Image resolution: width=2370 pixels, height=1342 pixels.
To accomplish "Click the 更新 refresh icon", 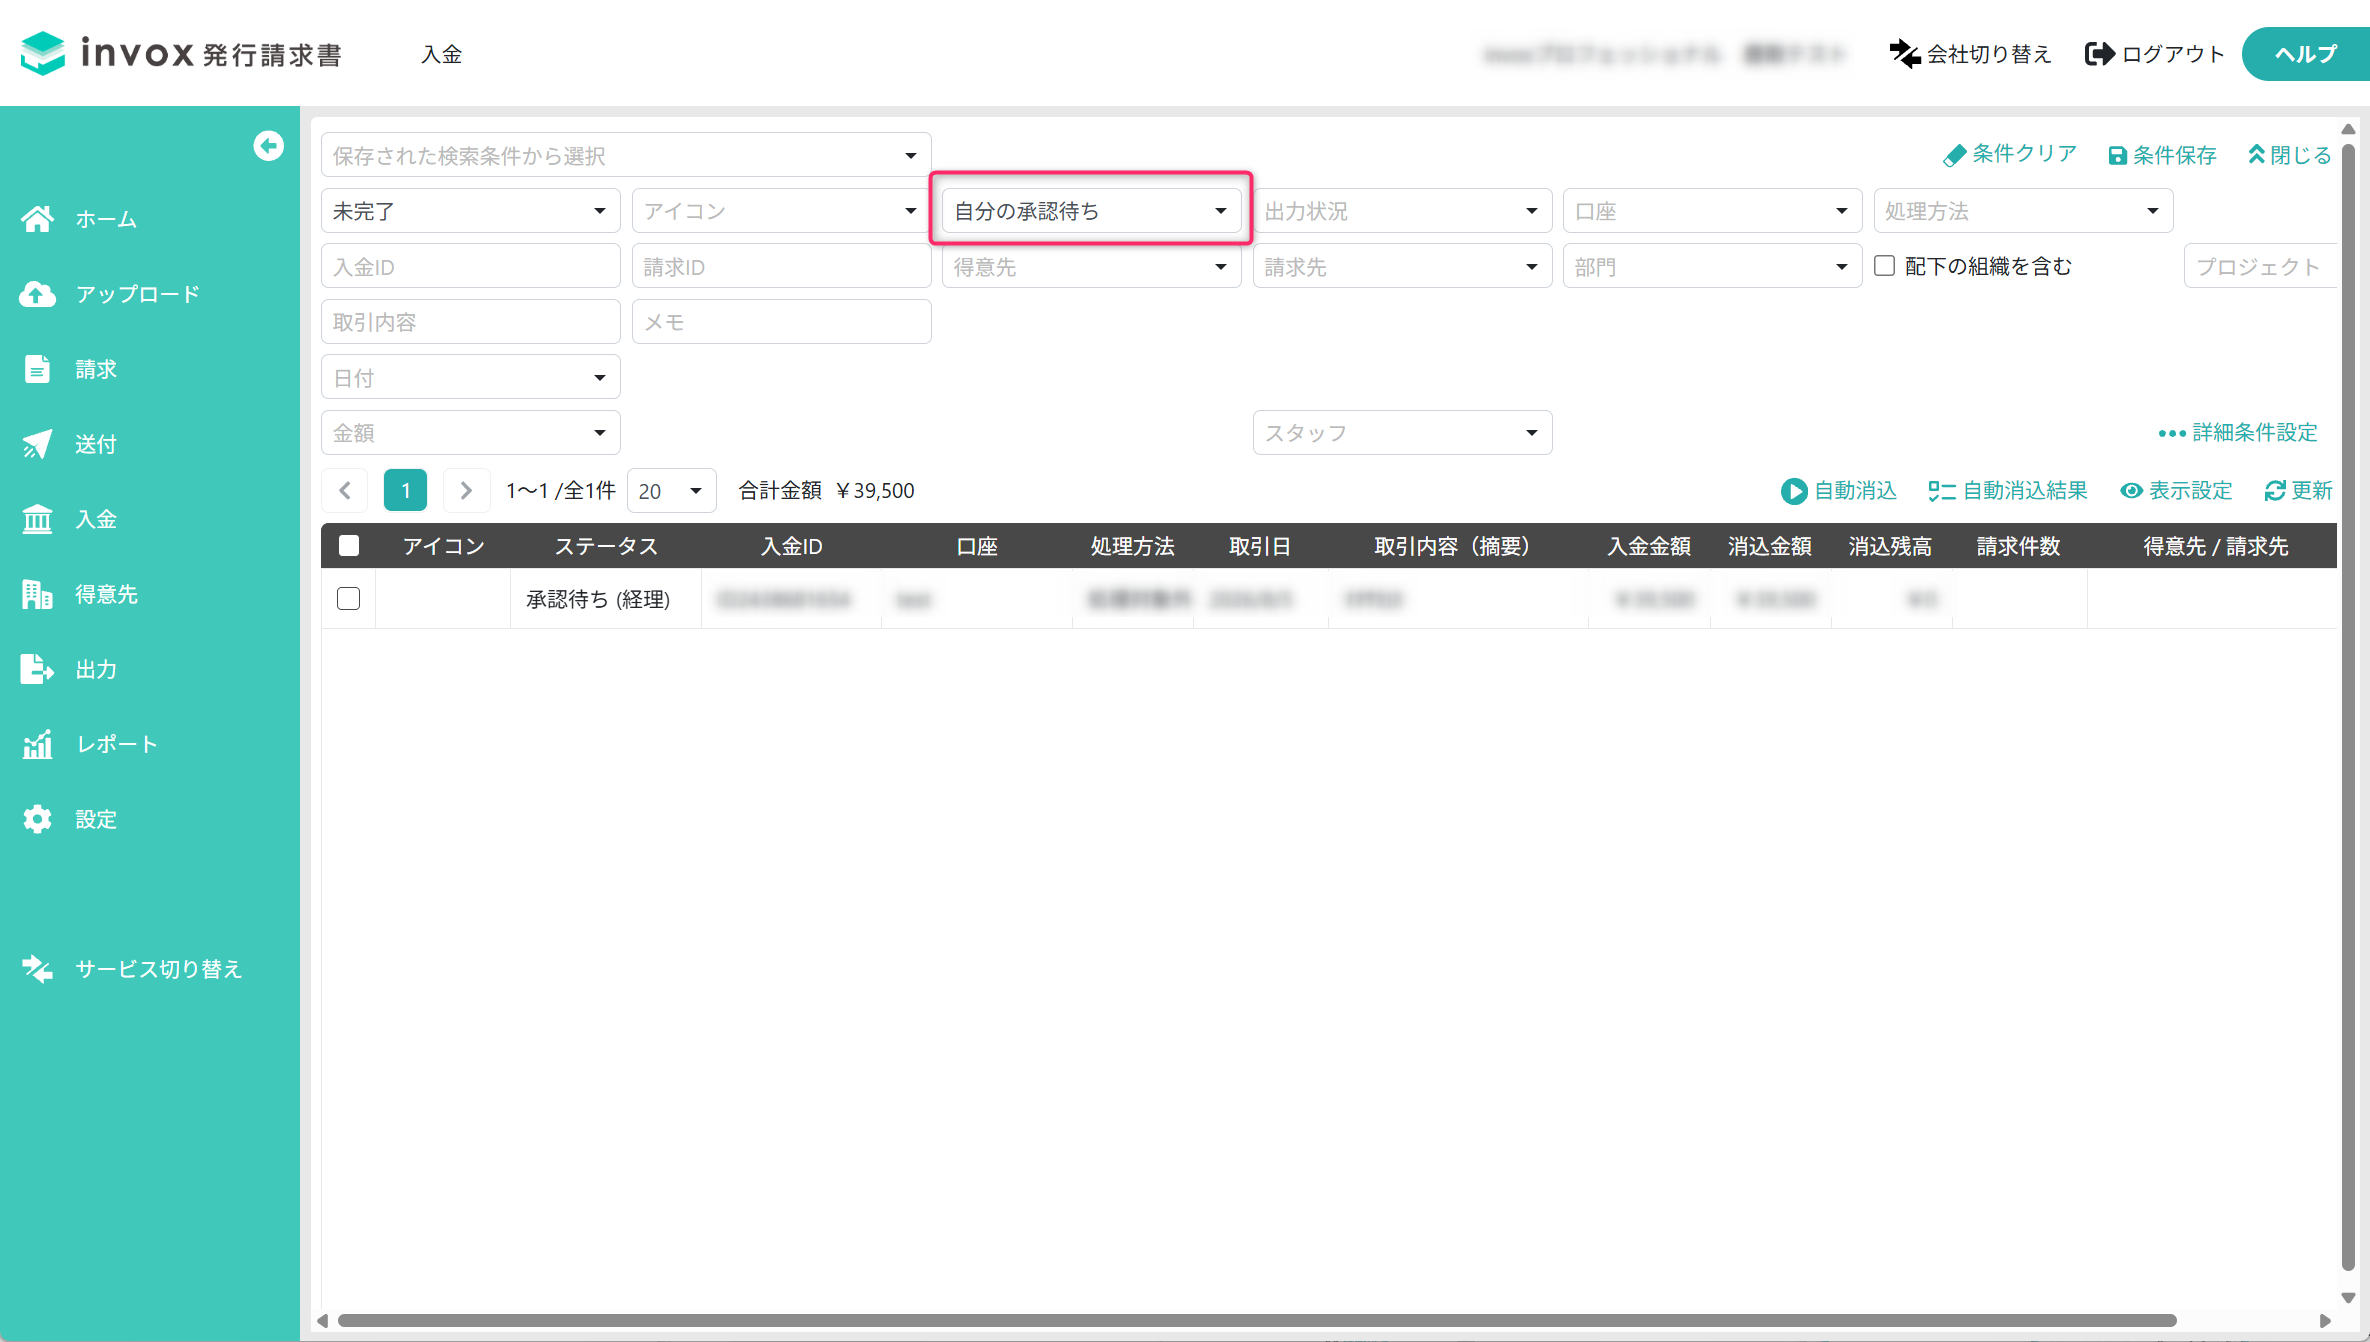I will click(x=2275, y=491).
